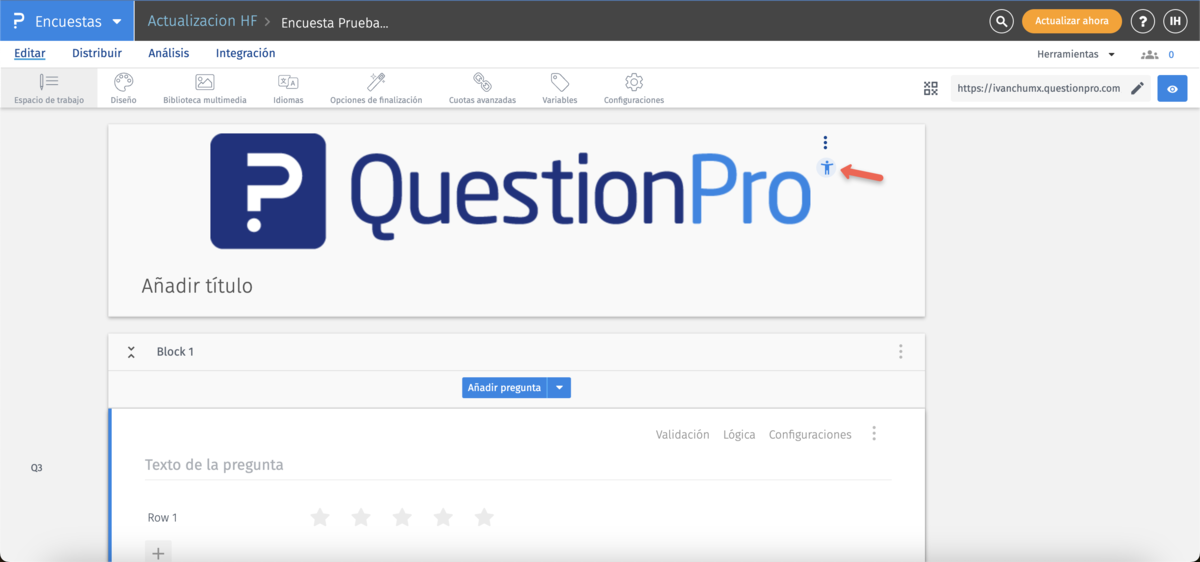Switch to the Integración tab

[245, 54]
